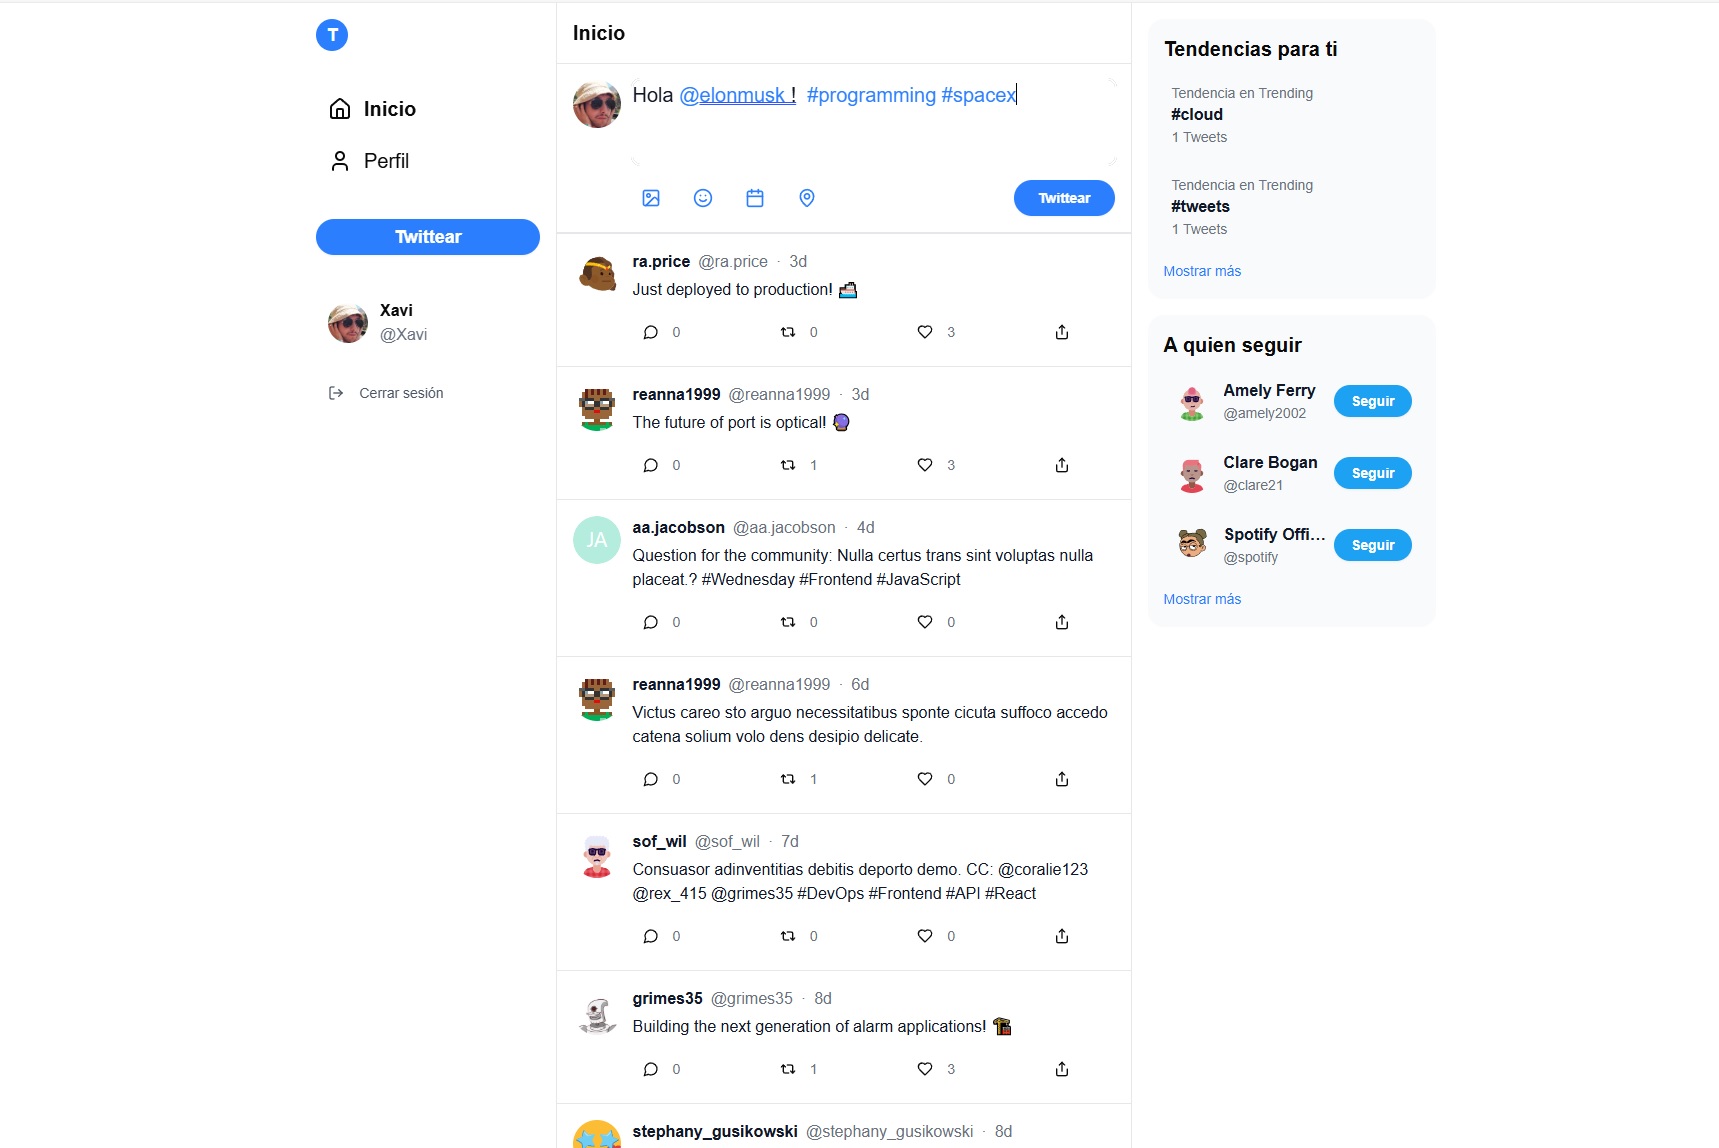Like sof_wil's tweet mentioning @coralie123
The image size is (1719, 1148).
[925, 936]
